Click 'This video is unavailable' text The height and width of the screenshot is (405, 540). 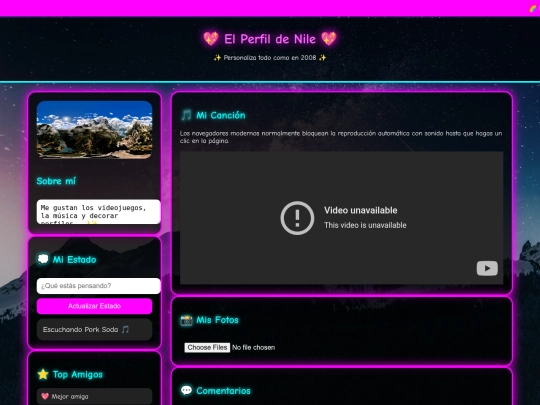tap(365, 225)
